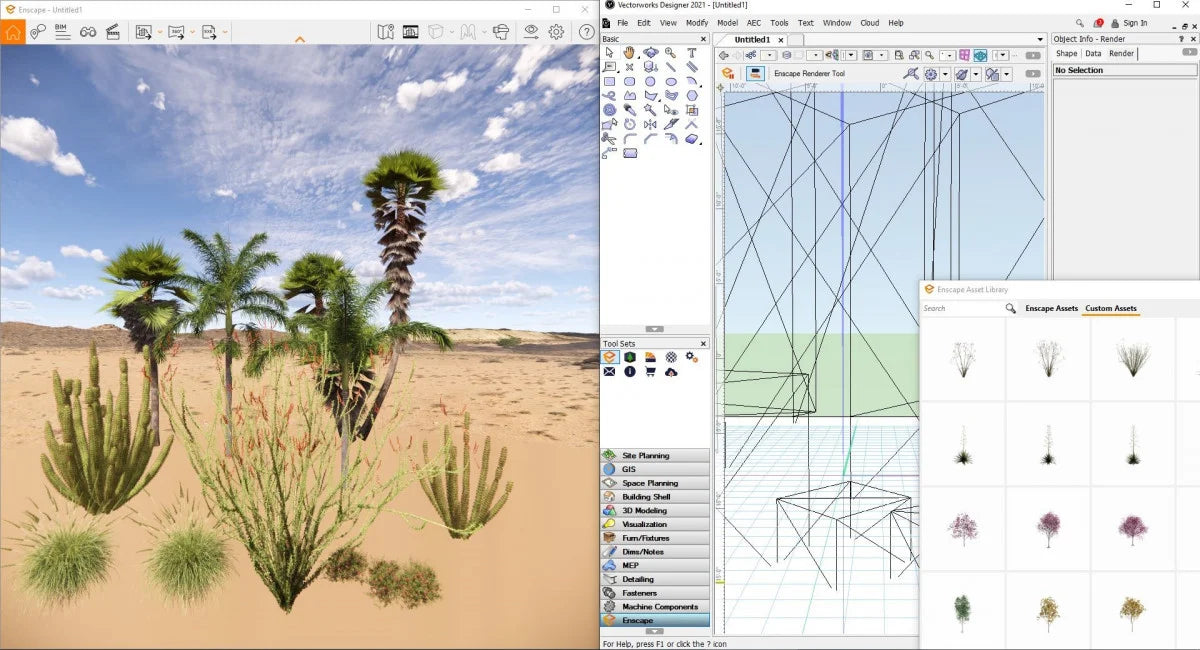
Task: Open the 3D Modeling tool set
Action: pyautogui.click(x=655, y=511)
